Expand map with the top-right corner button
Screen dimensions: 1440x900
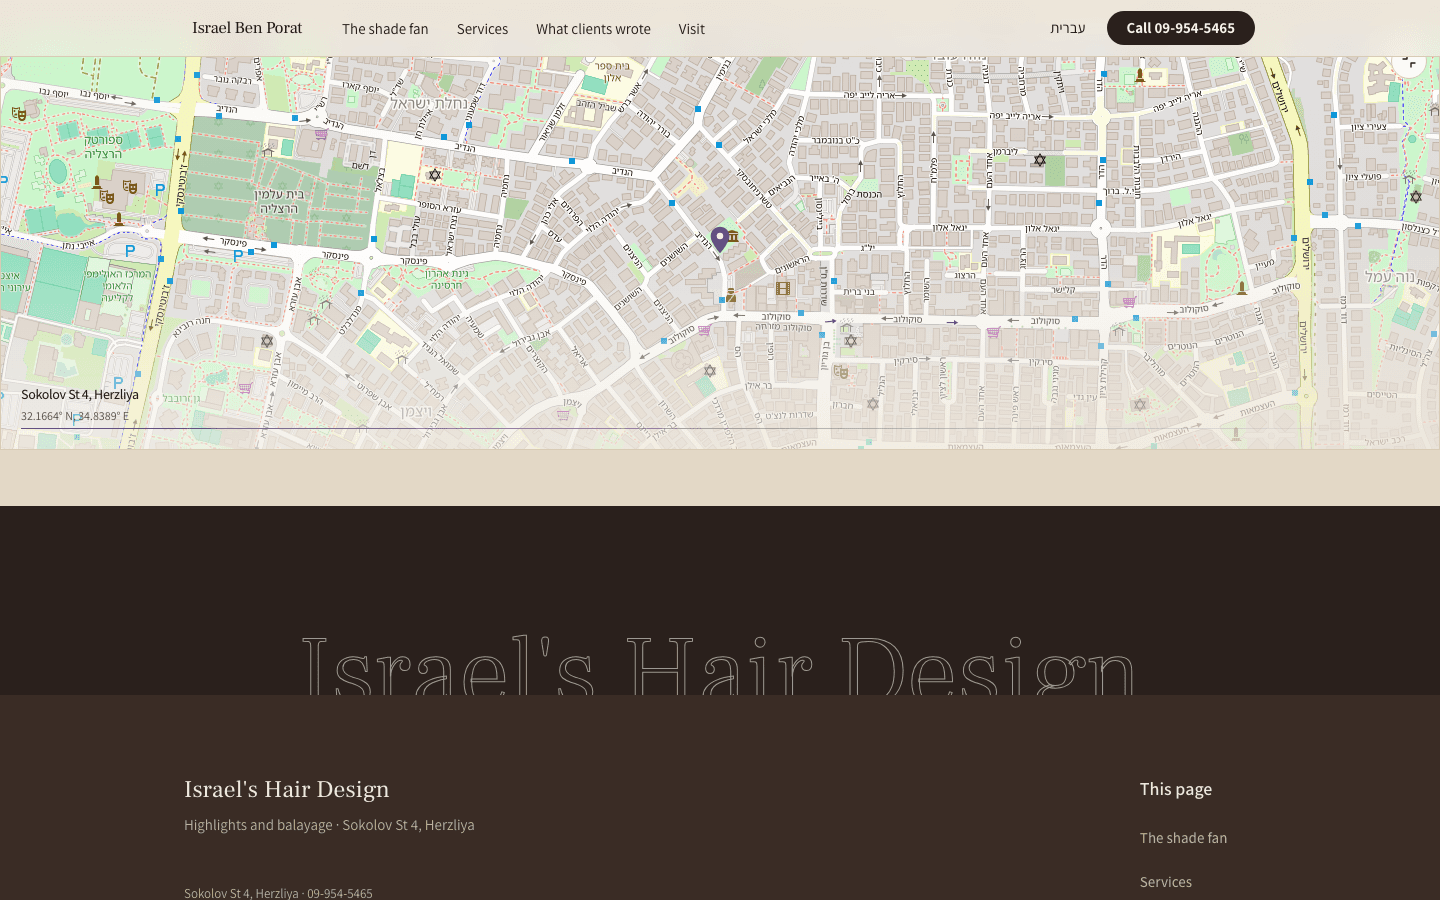pyautogui.click(x=1409, y=64)
